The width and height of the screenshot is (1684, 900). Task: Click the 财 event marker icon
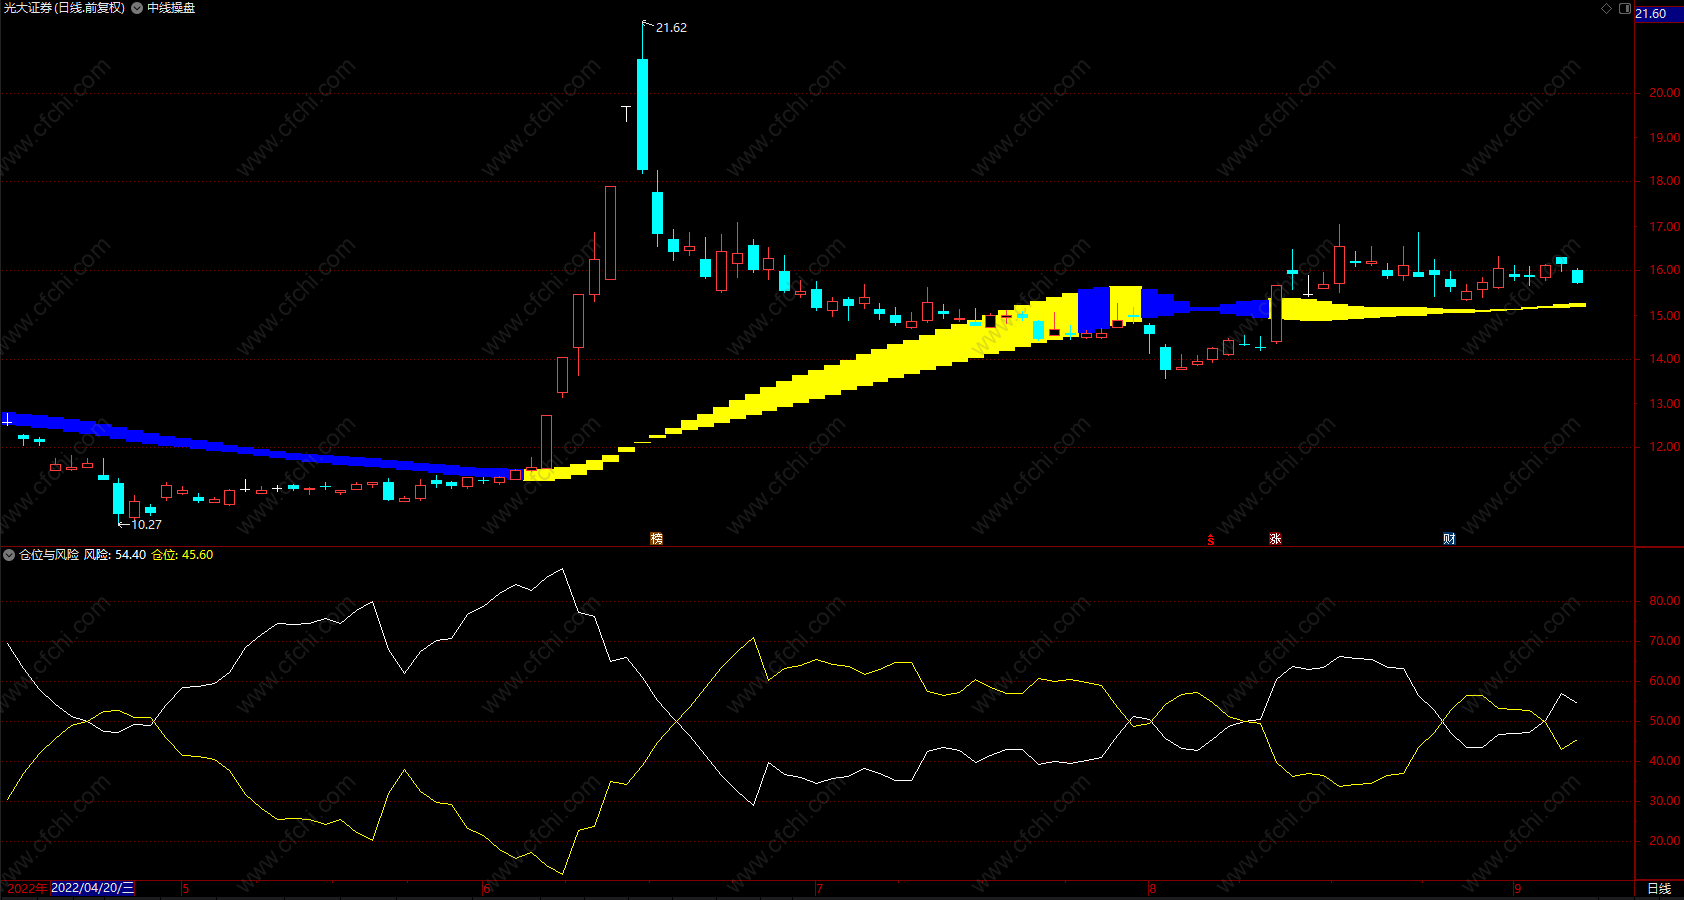pyautogui.click(x=1449, y=538)
